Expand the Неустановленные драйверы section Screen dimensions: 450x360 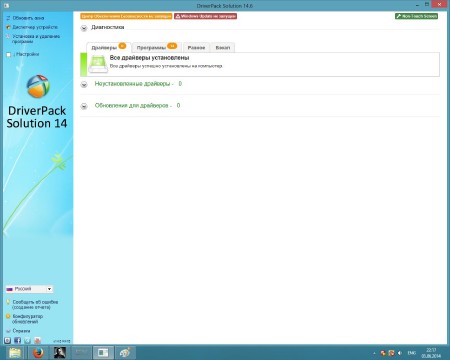click(84, 84)
